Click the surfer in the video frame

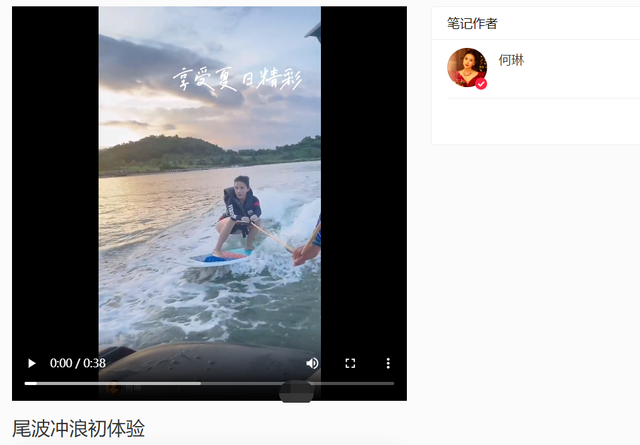240,214
